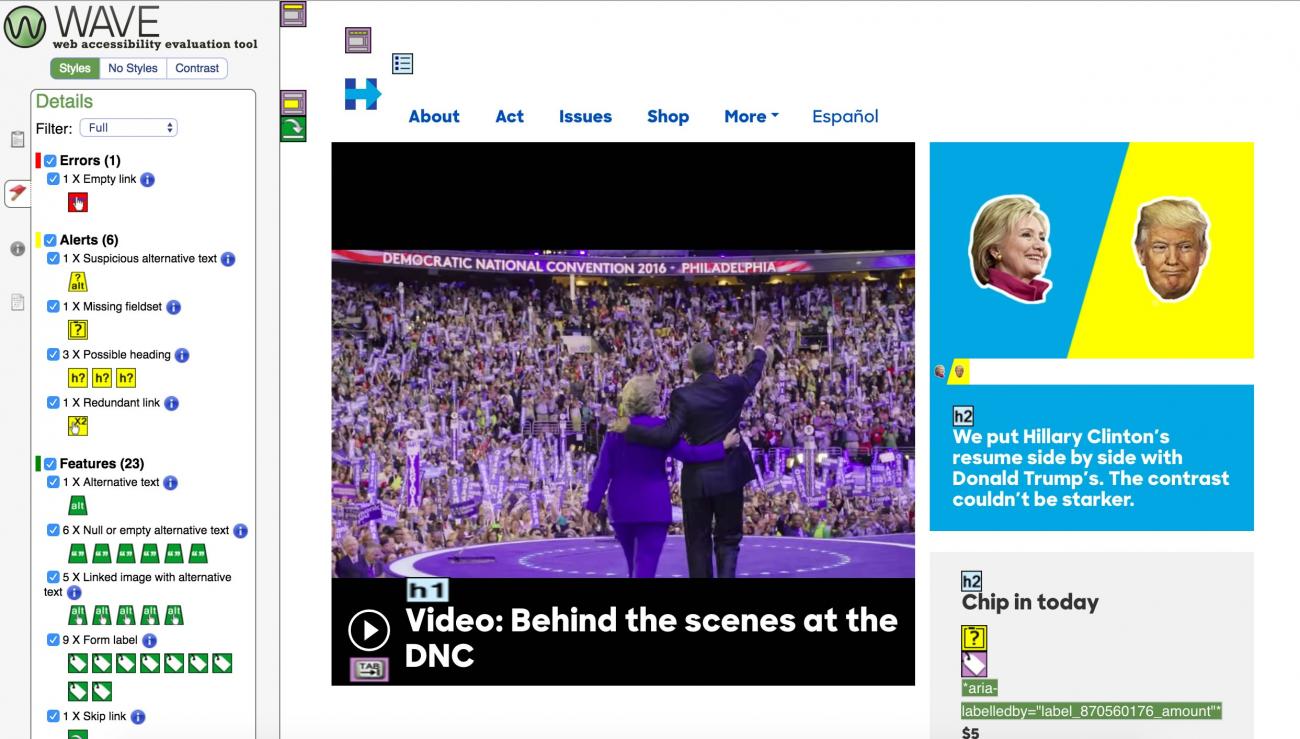Image resolution: width=1300 pixels, height=739 pixels.
Task: Play the Behind the scenes video
Action: (x=369, y=630)
